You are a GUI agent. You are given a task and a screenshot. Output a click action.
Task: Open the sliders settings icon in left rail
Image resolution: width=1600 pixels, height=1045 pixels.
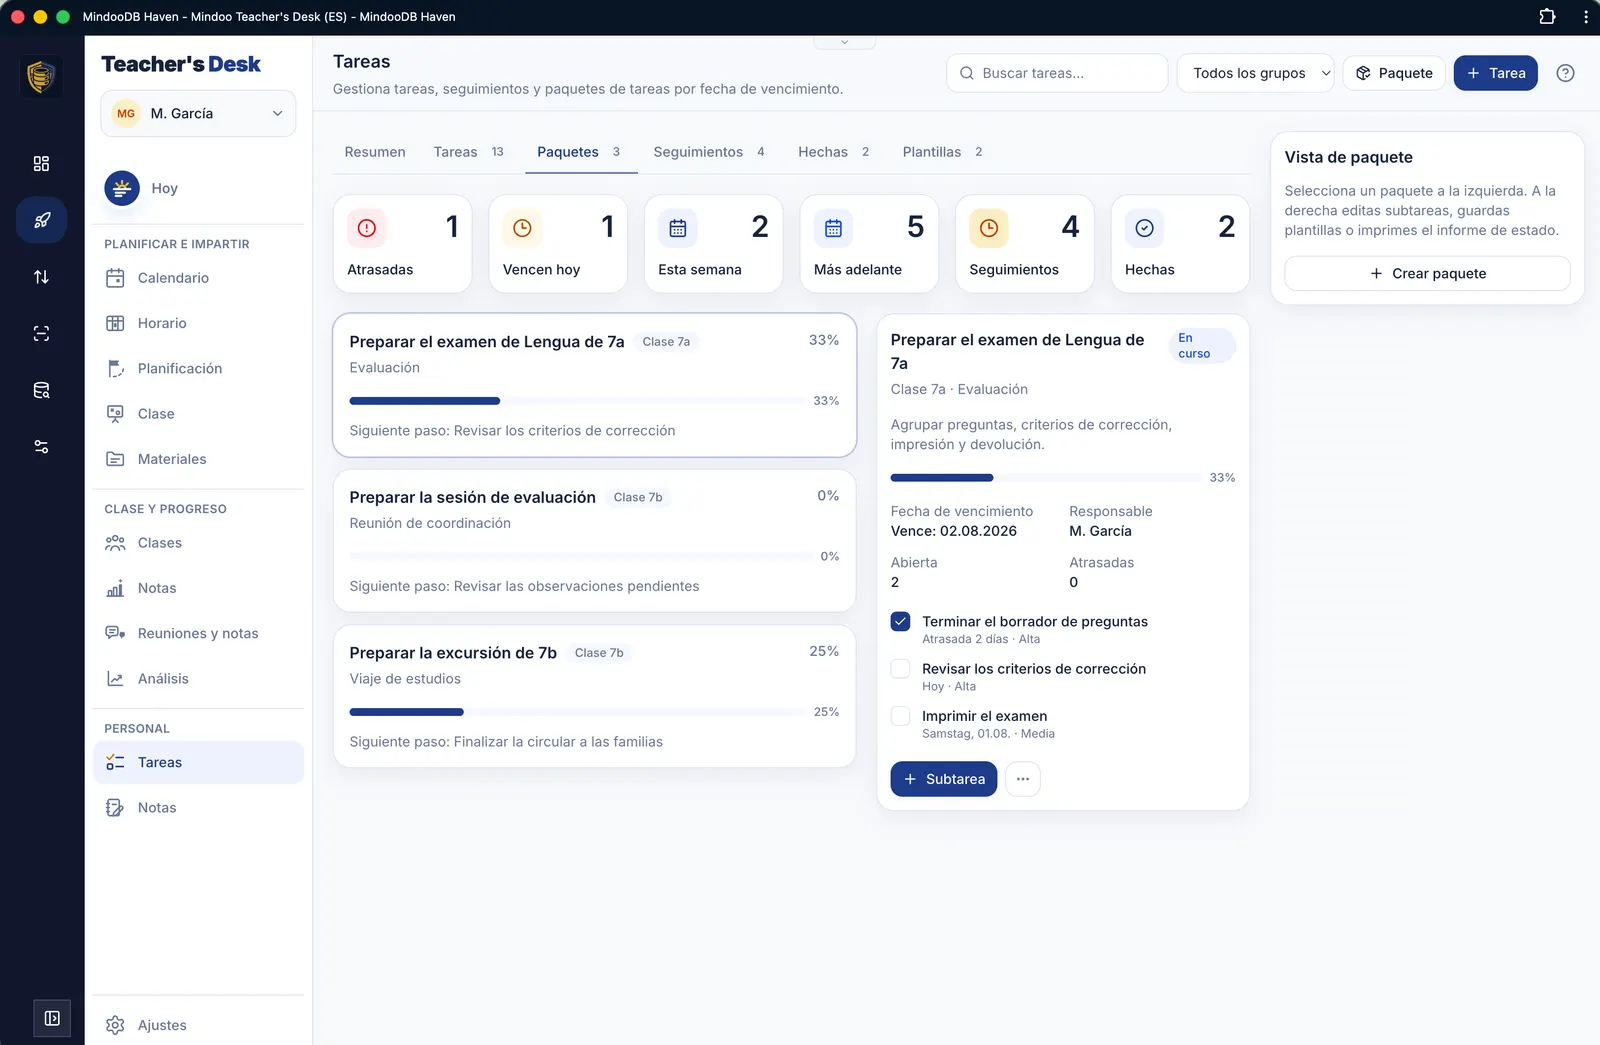point(41,447)
